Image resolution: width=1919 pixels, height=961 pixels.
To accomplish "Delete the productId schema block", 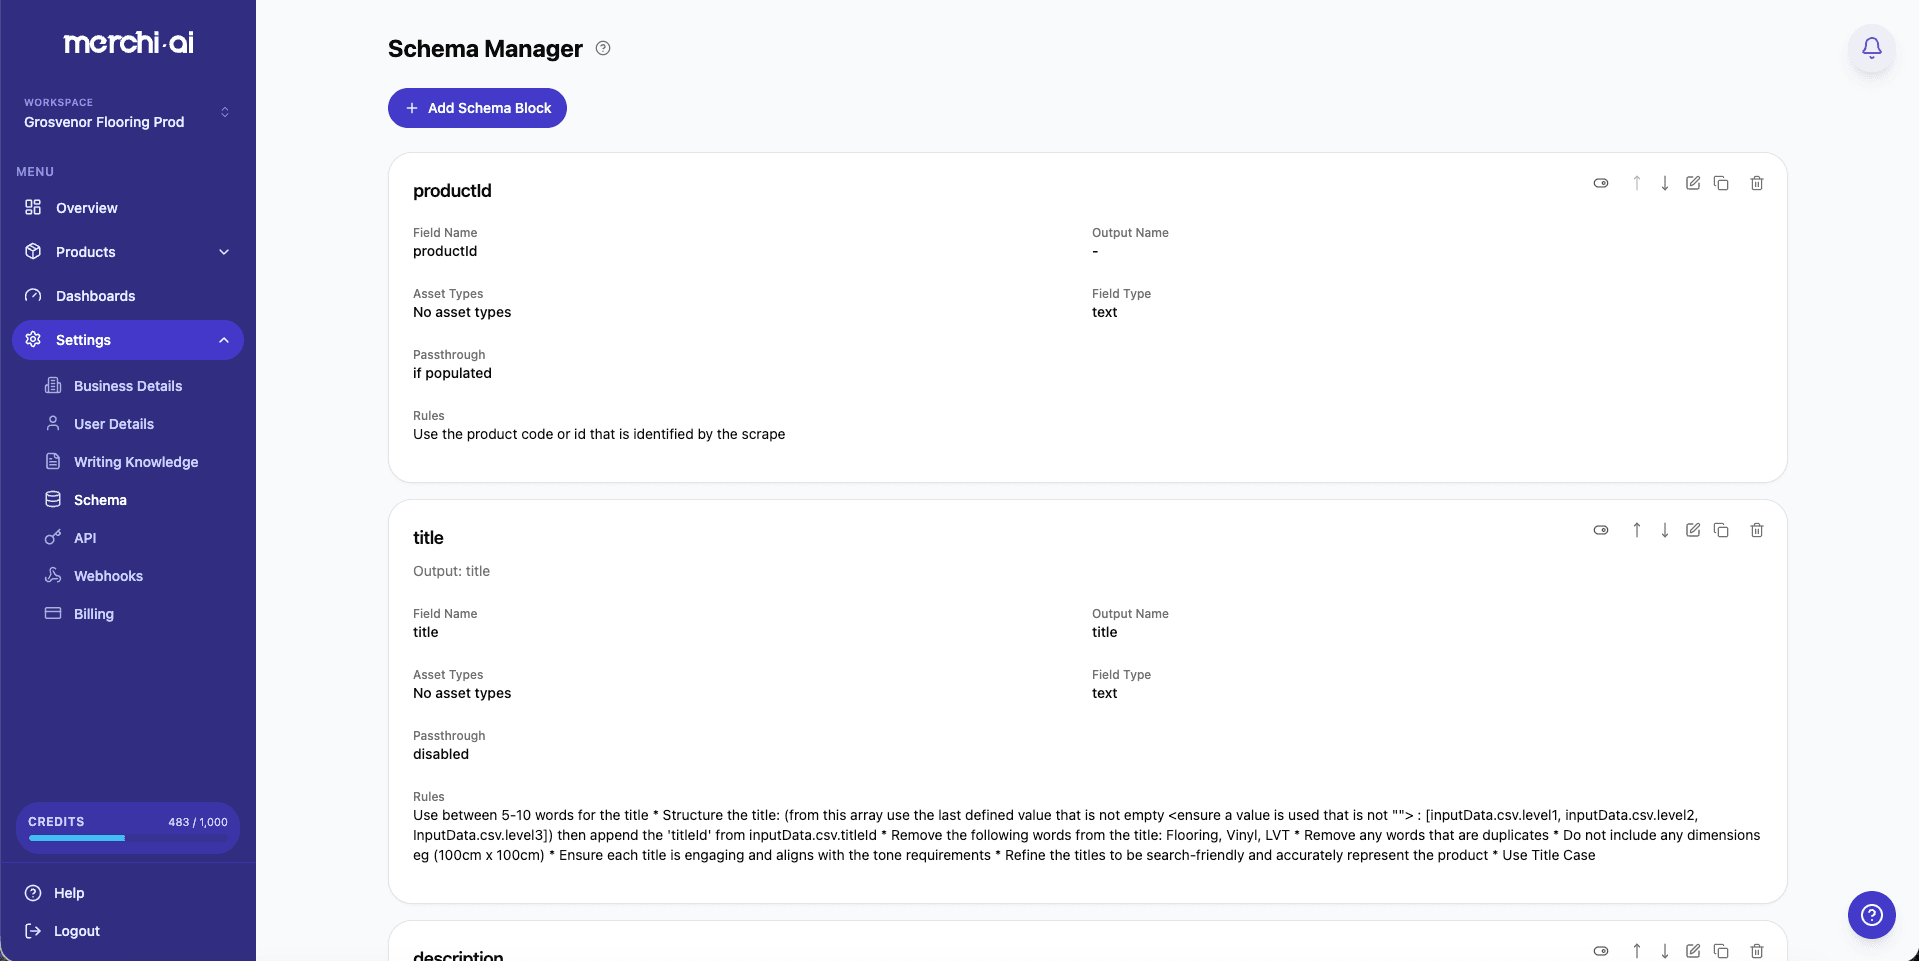I will pyautogui.click(x=1757, y=183).
